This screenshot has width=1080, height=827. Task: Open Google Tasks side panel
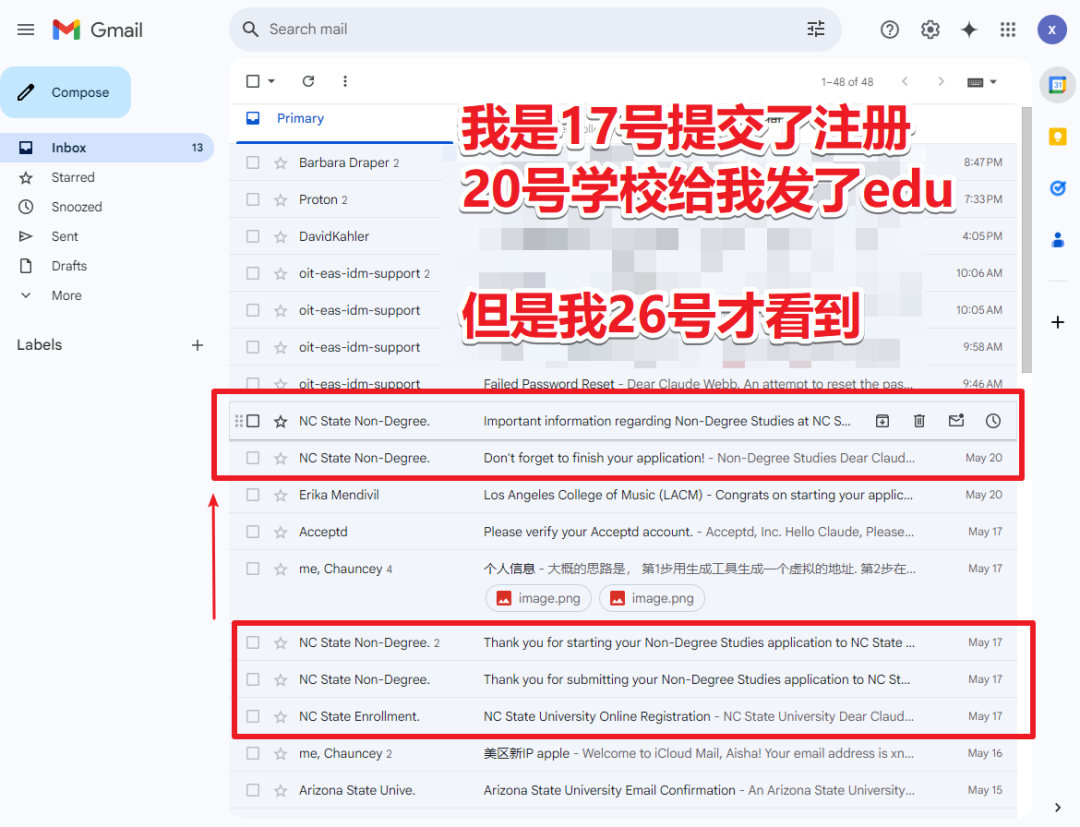pyautogui.click(x=1057, y=188)
